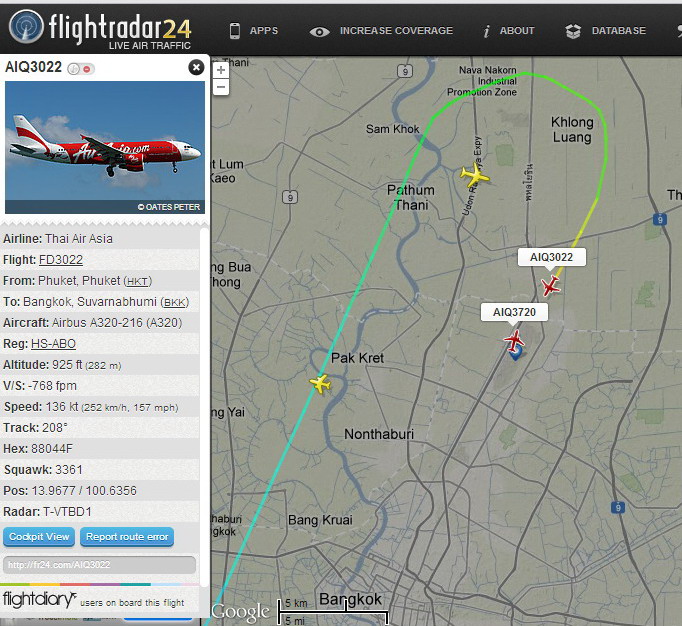Select the red AIQ3720 plane icon
682x626 pixels.
tap(515, 340)
